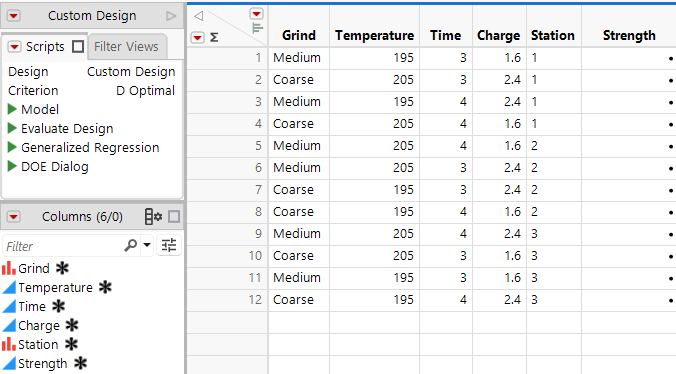Click the column Filter search field
Image resolution: width=676 pixels, height=374 pixels.
click(x=63, y=246)
